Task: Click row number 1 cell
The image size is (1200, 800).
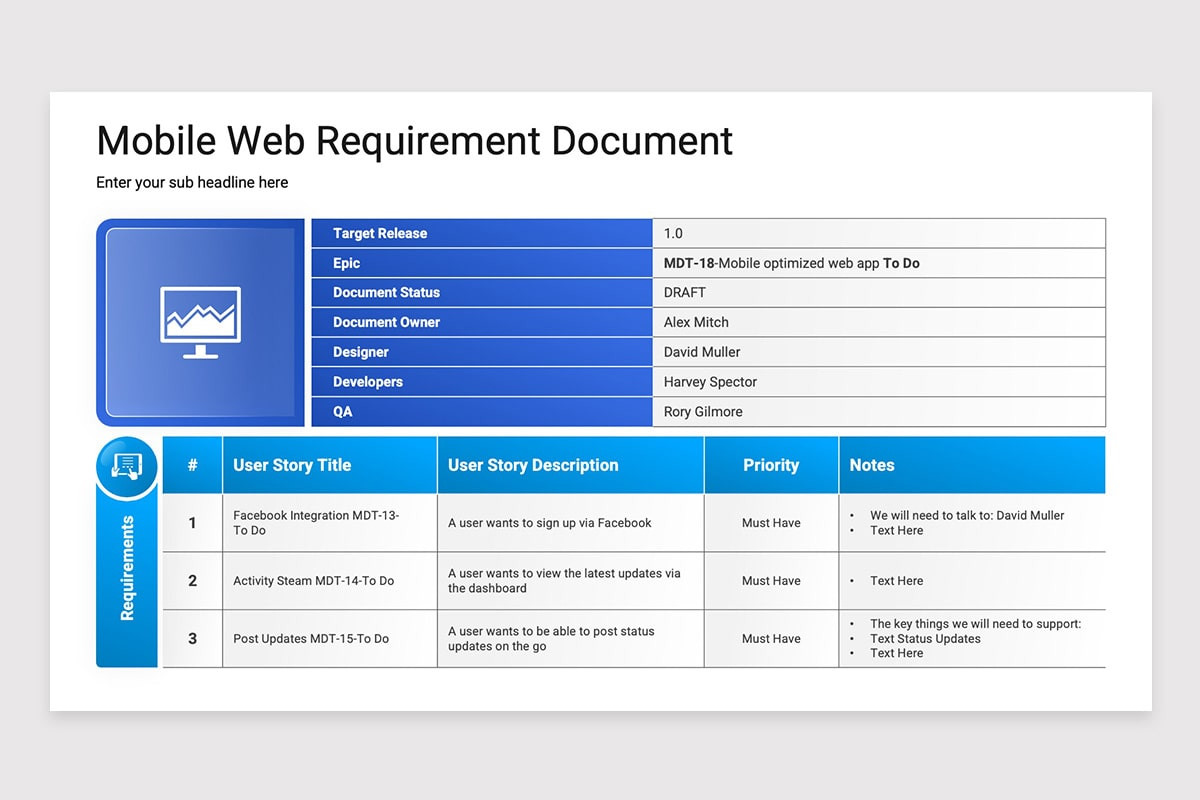Action: [192, 523]
